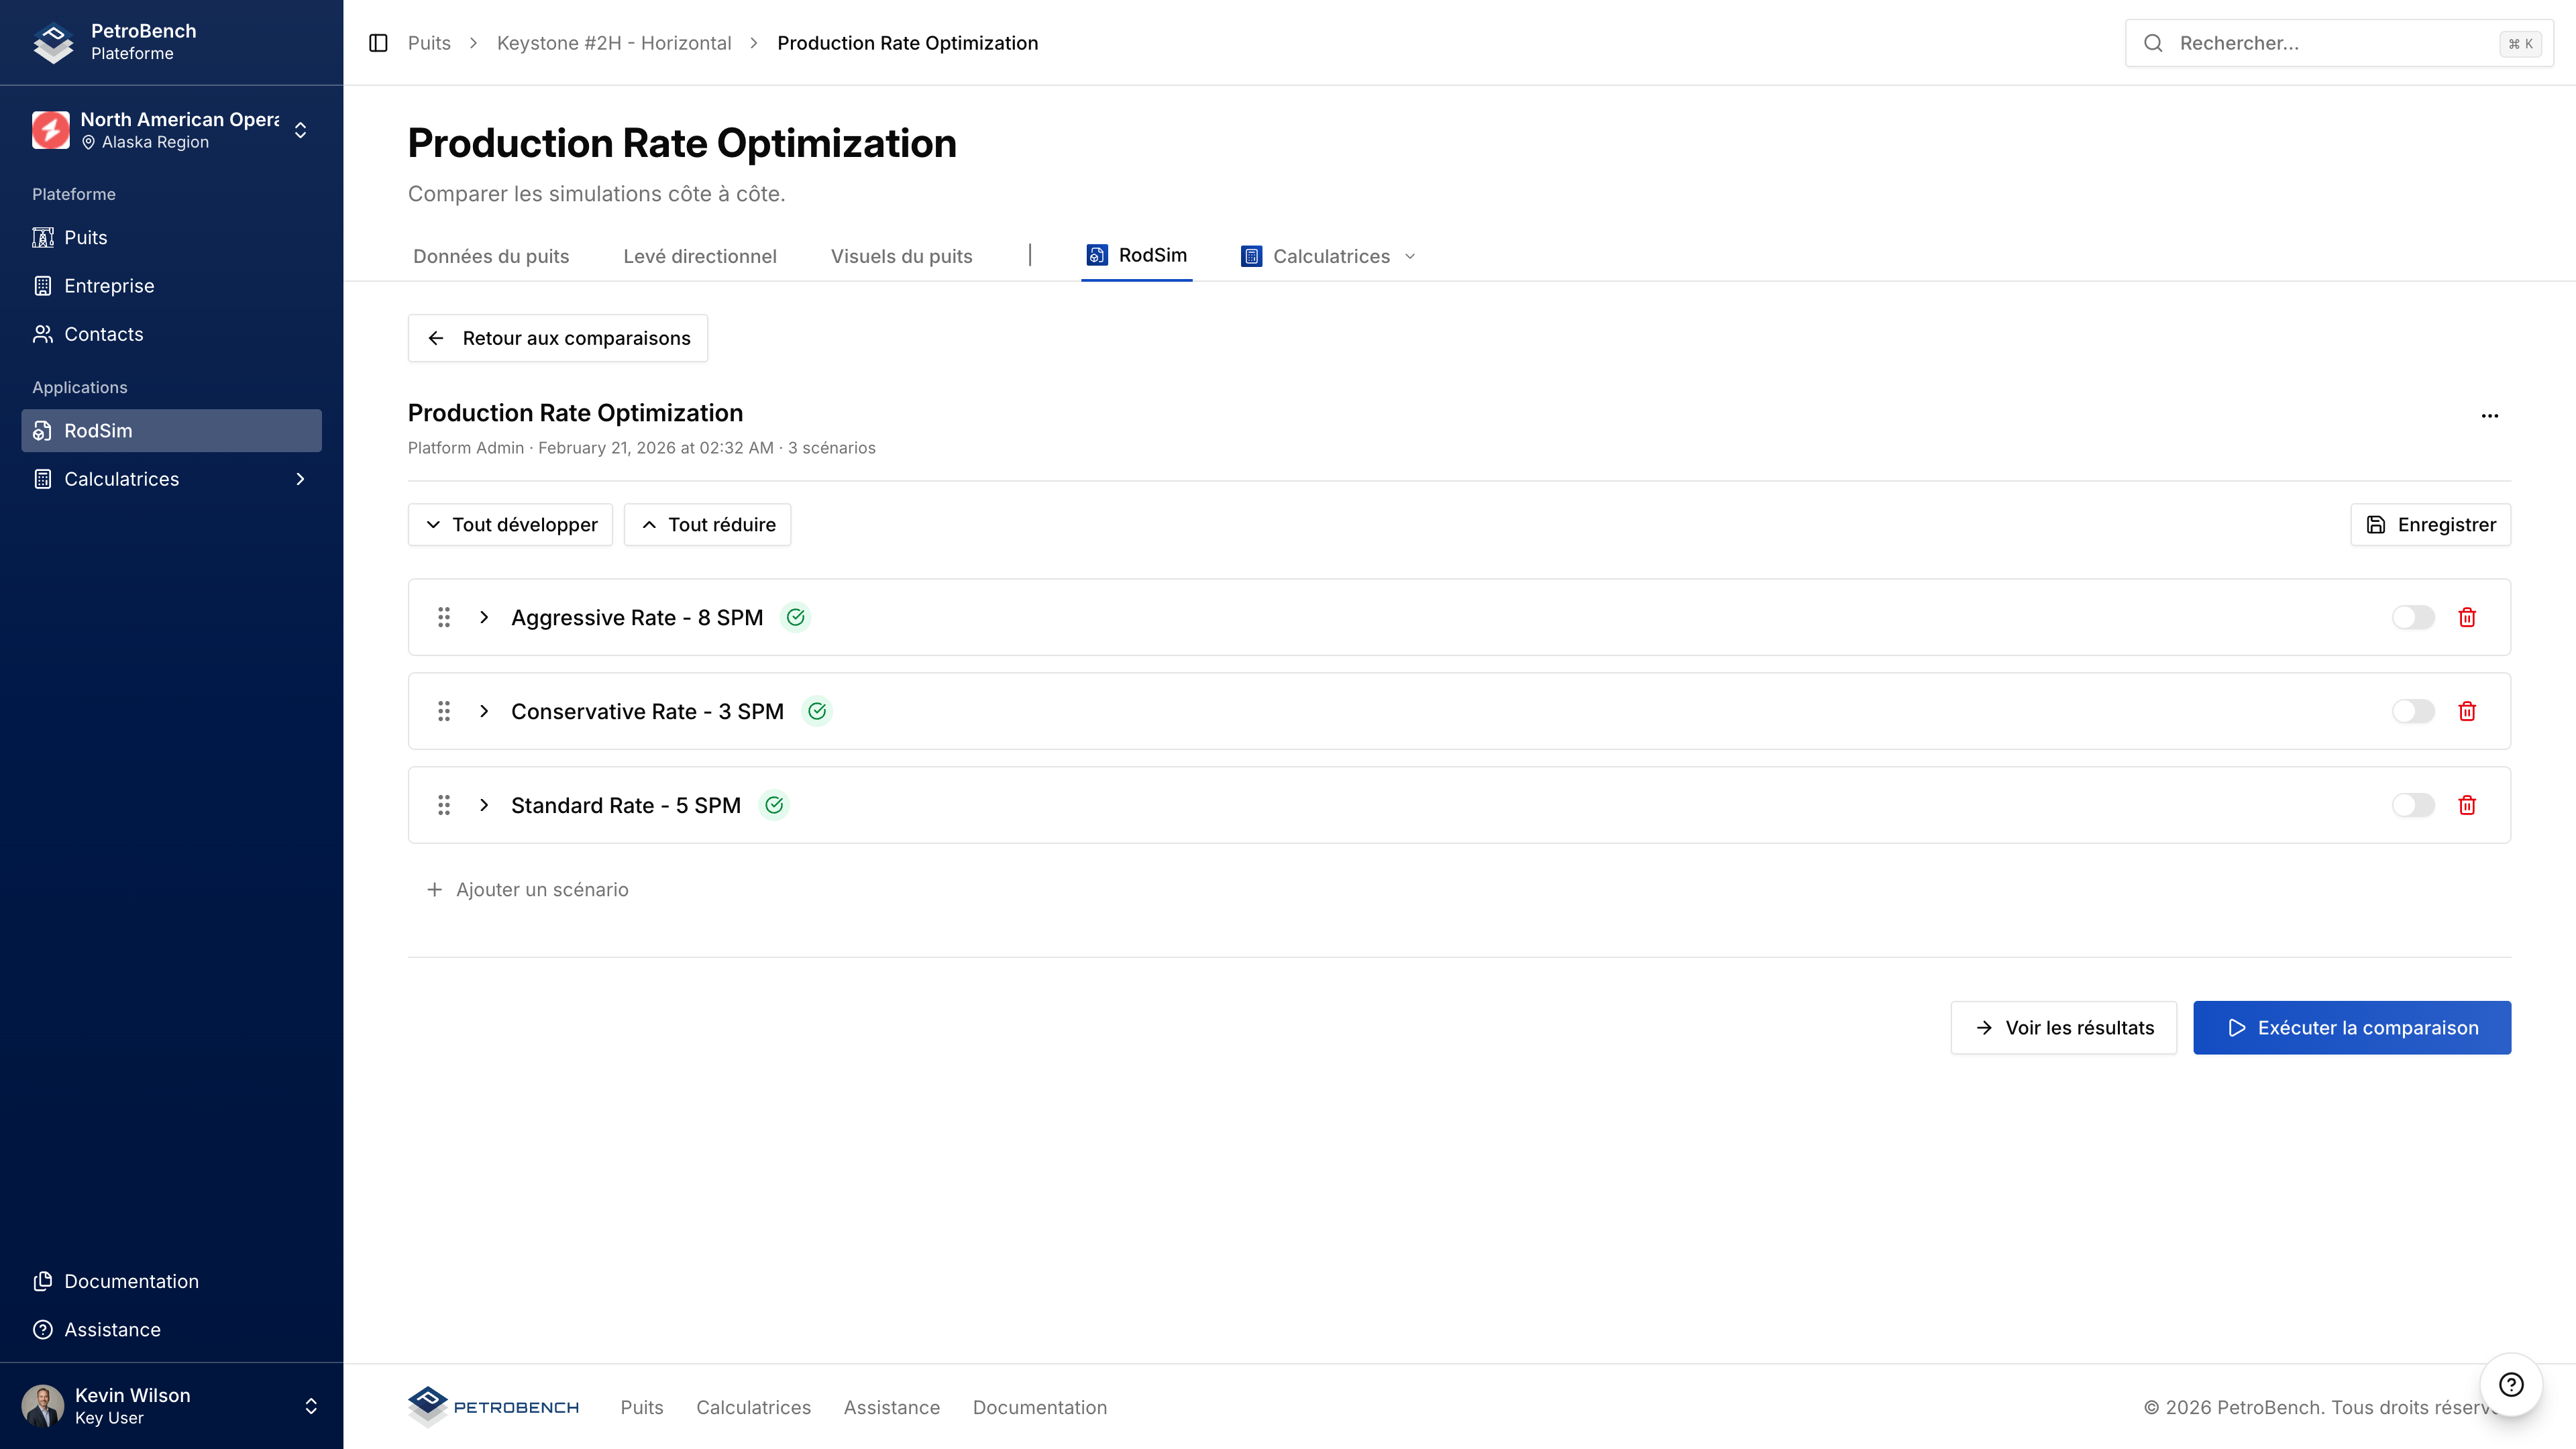Screen dimensions: 2576x1449
Task: Click drag handle of Conservative Rate scenario
Action: pos(444,711)
